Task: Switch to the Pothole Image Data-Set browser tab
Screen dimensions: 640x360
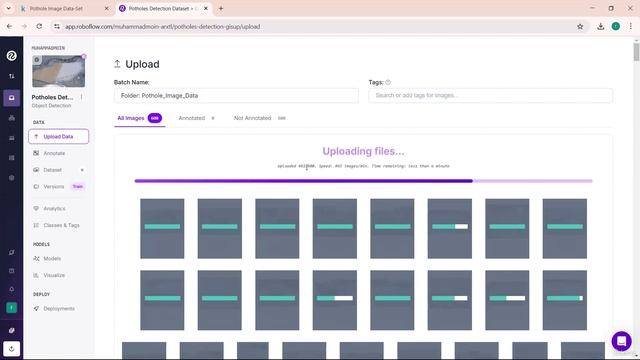Action: click(x=65, y=8)
